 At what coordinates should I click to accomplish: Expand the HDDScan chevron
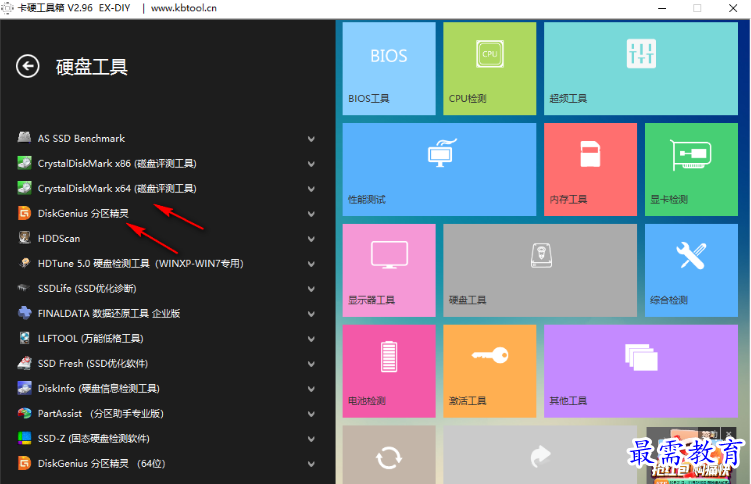(x=311, y=239)
